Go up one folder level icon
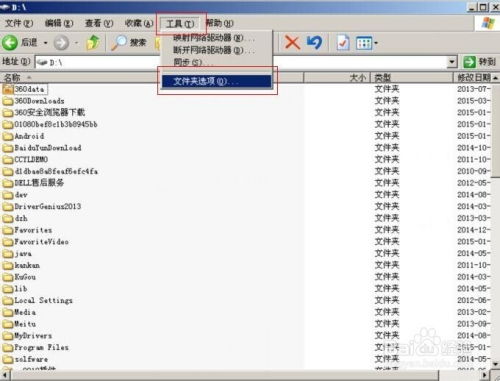 coord(93,42)
